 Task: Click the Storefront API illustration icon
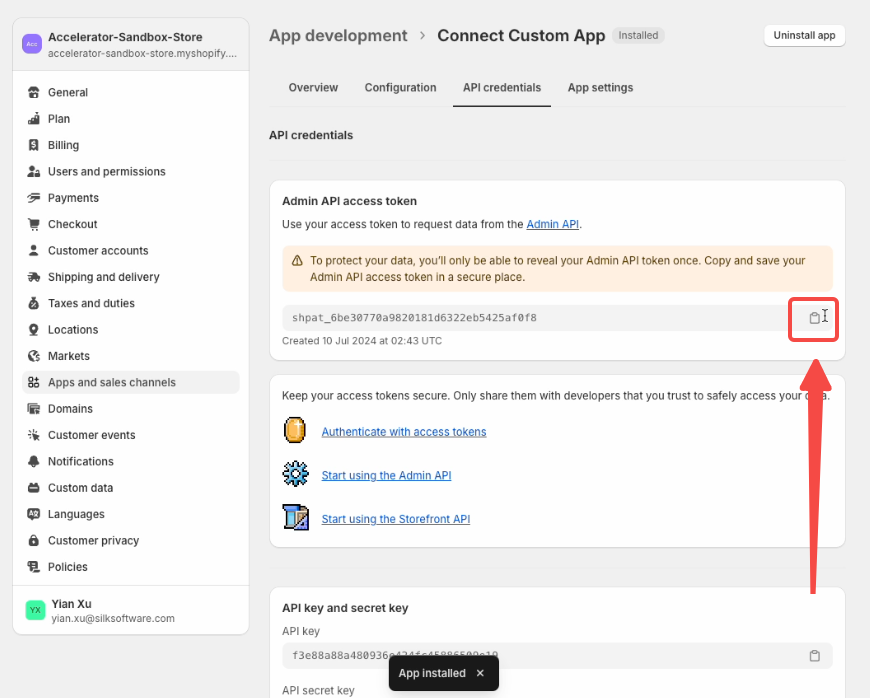point(295,518)
